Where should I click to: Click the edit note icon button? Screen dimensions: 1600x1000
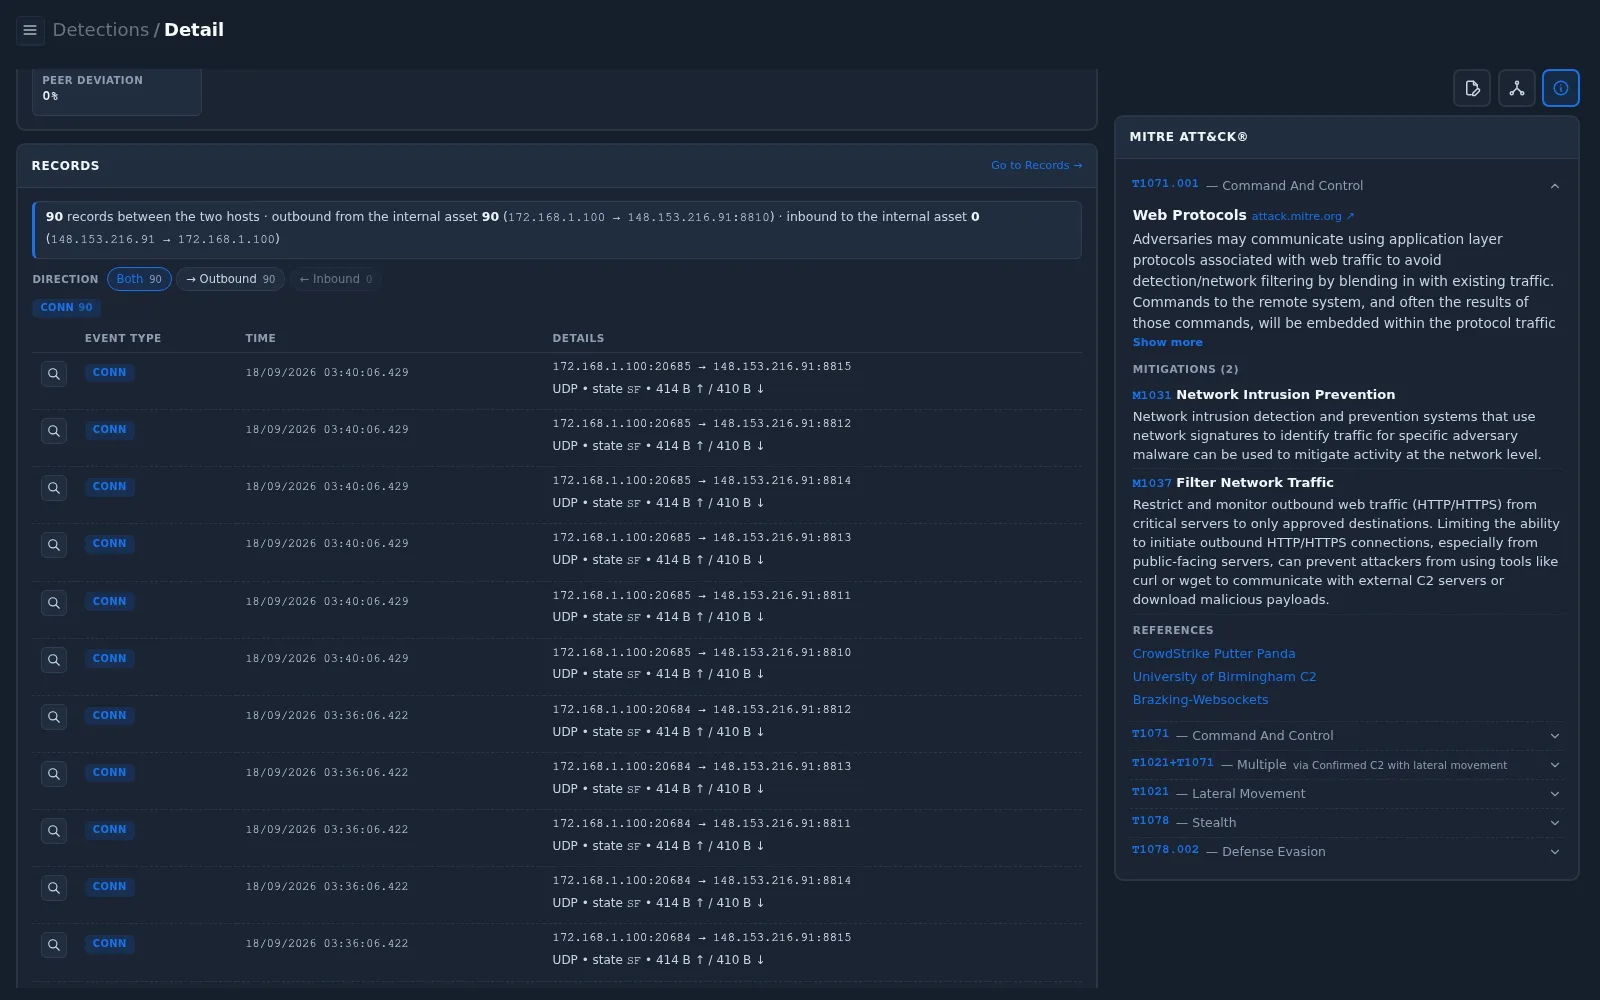[x=1472, y=88]
